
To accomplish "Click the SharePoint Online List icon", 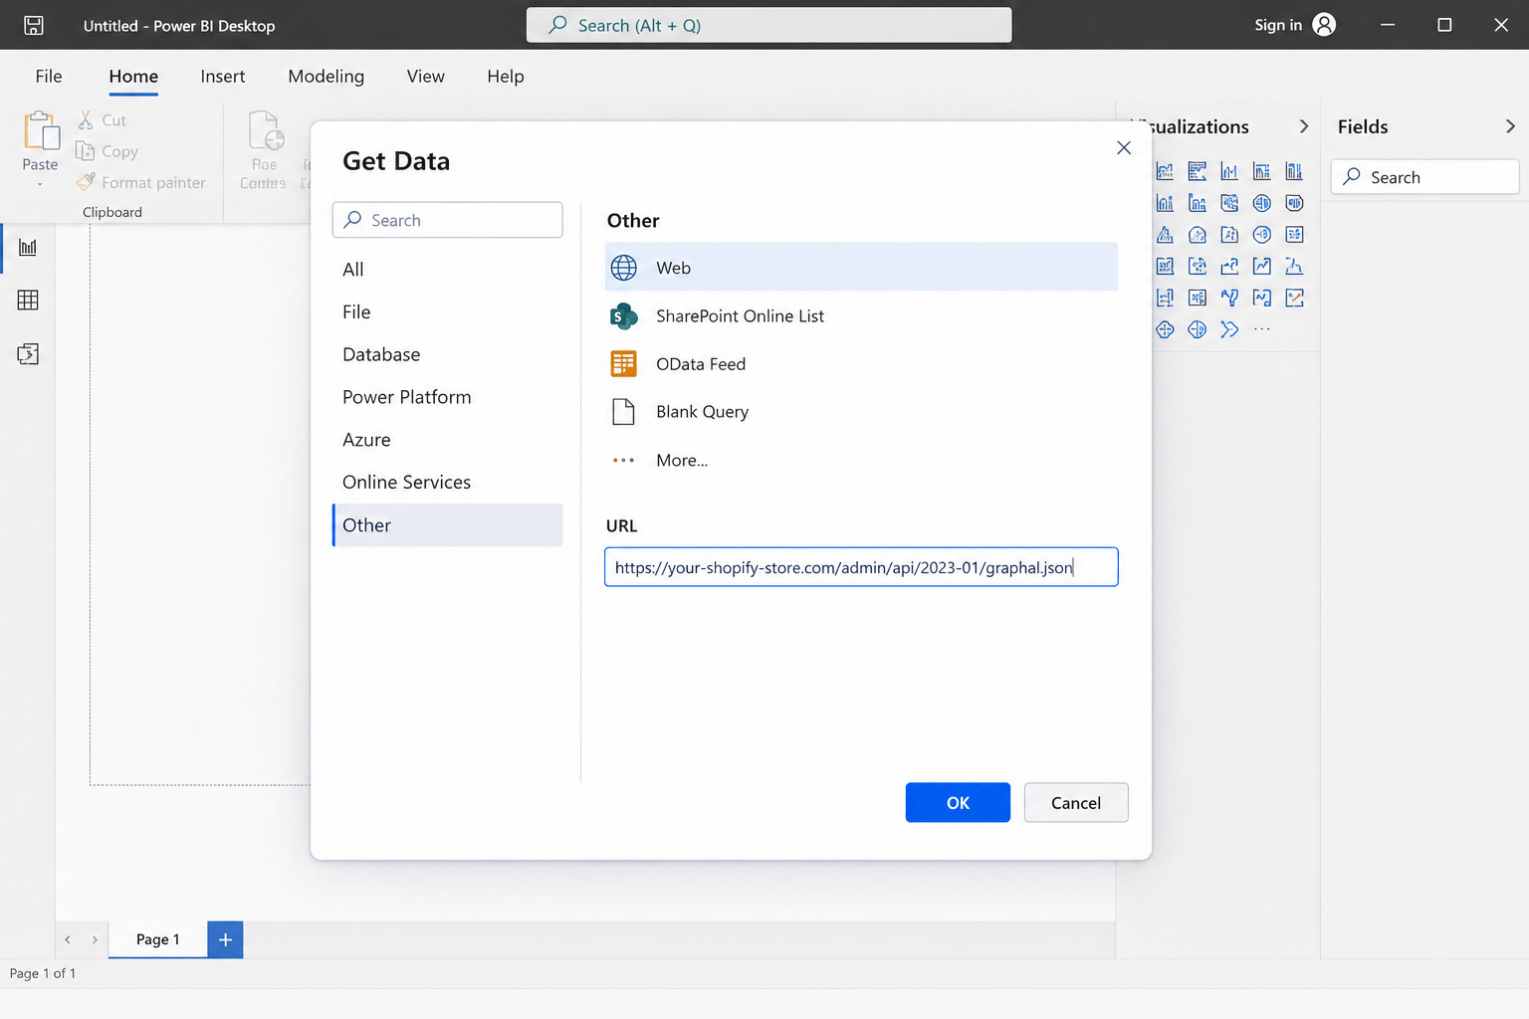I will [624, 316].
